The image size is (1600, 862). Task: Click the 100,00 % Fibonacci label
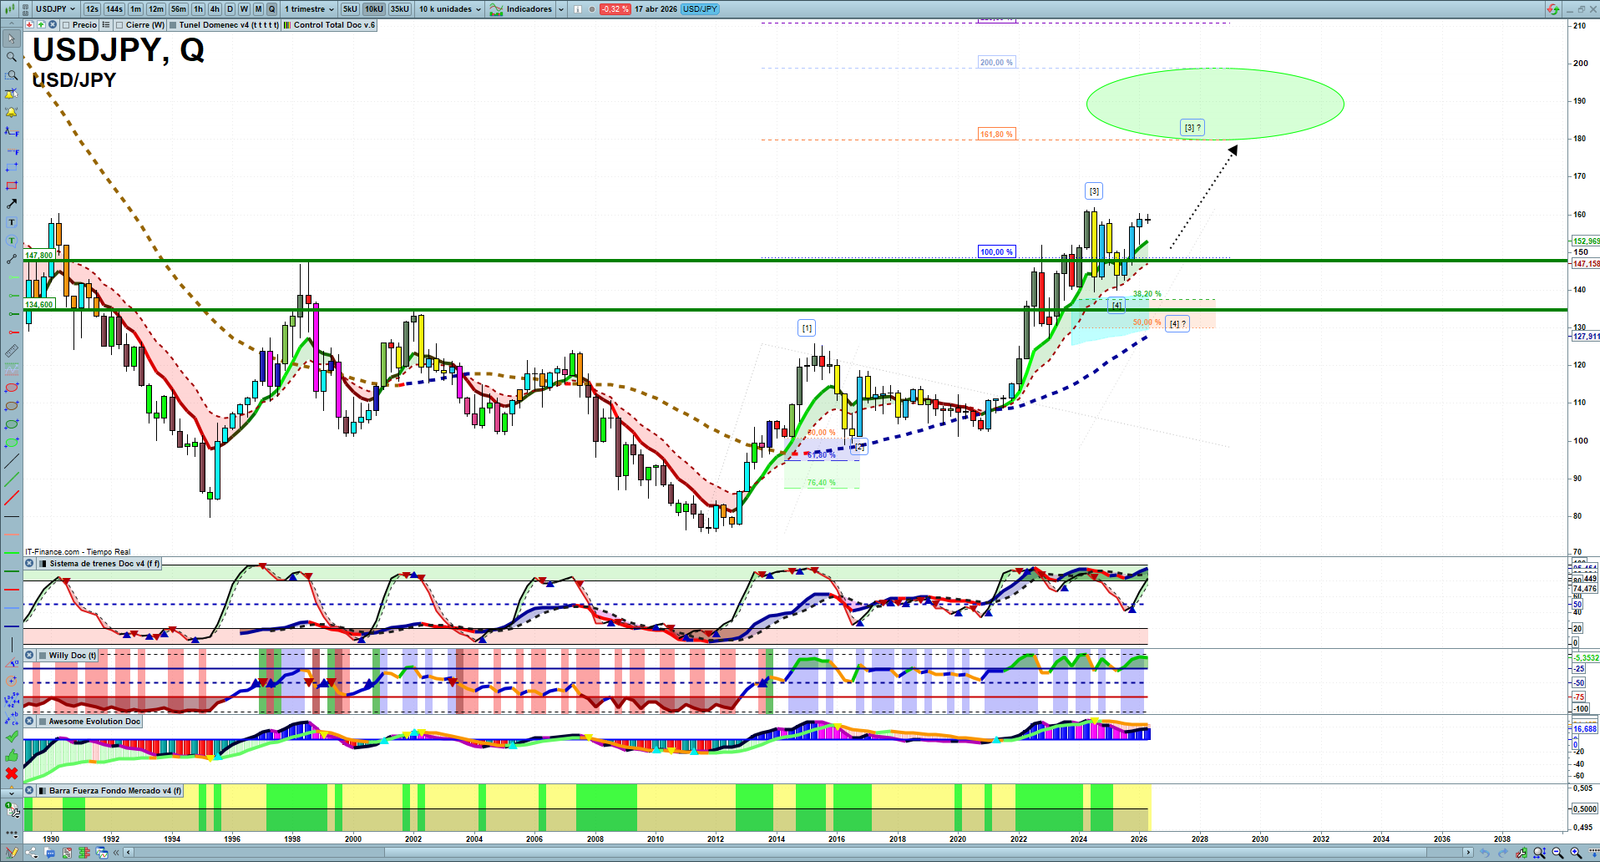click(997, 252)
